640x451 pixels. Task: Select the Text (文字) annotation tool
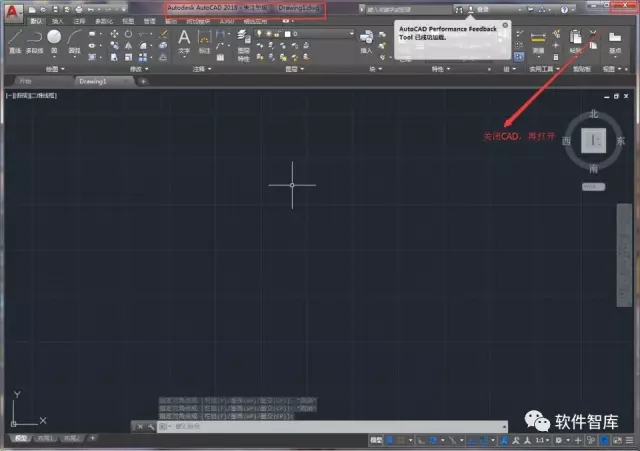(184, 42)
